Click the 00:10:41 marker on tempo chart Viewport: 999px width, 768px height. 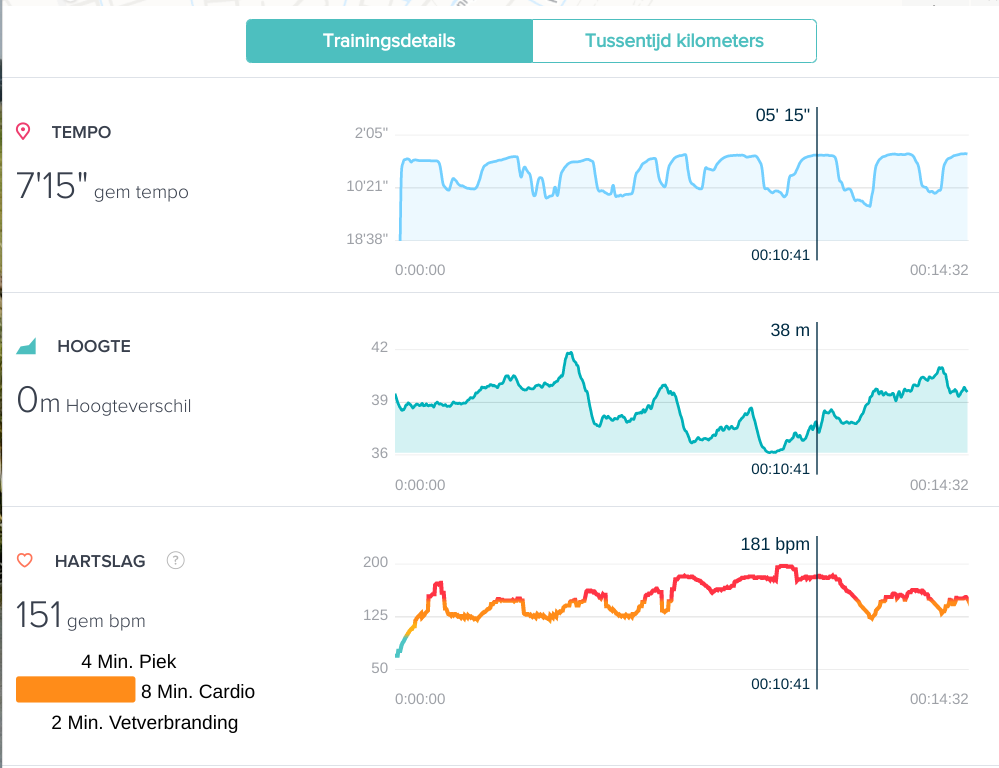tap(780, 254)
